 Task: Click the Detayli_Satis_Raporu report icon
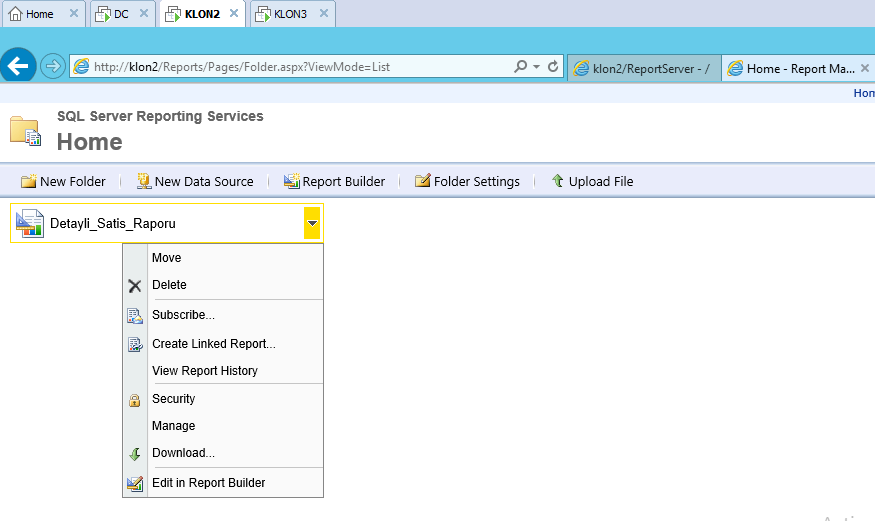click(x=29, y=224)
